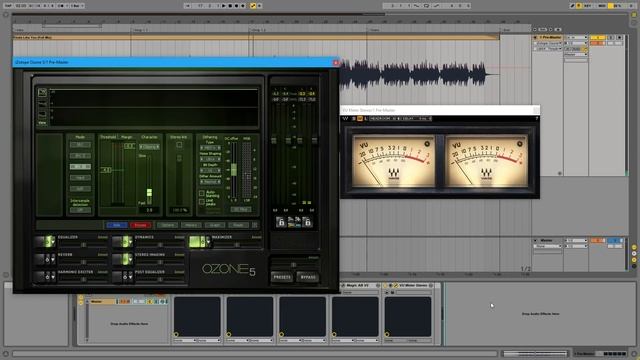Click the right output meter lock icon

coord(307,222)
